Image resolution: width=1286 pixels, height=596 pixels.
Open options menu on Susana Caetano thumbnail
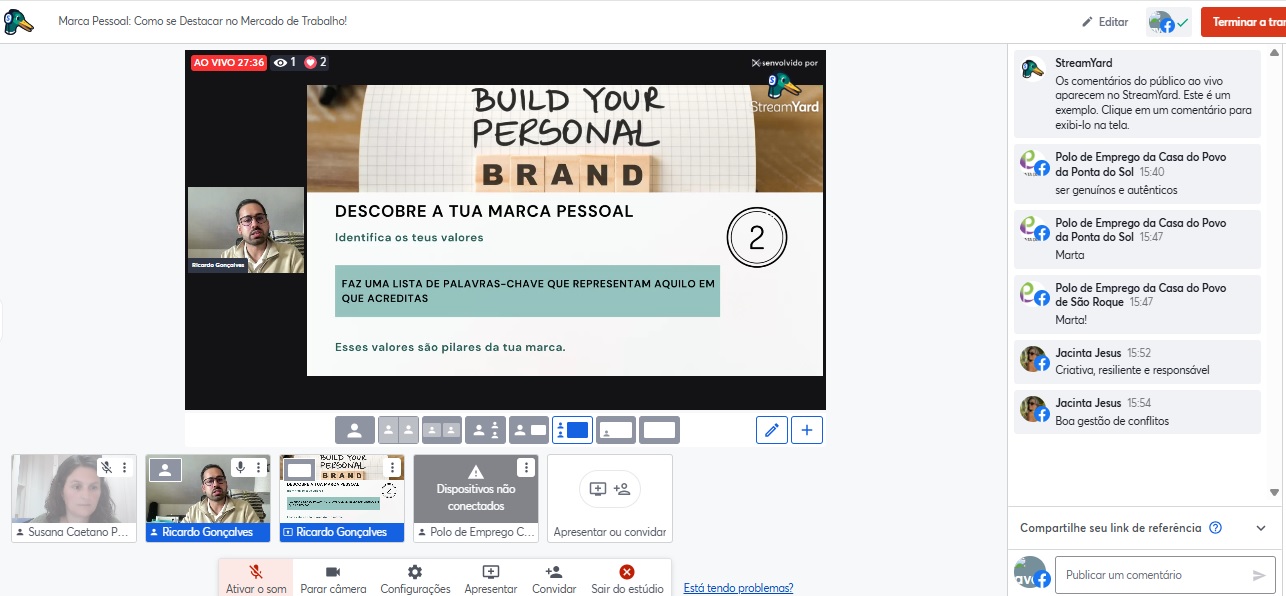click(x=125, y=467)
